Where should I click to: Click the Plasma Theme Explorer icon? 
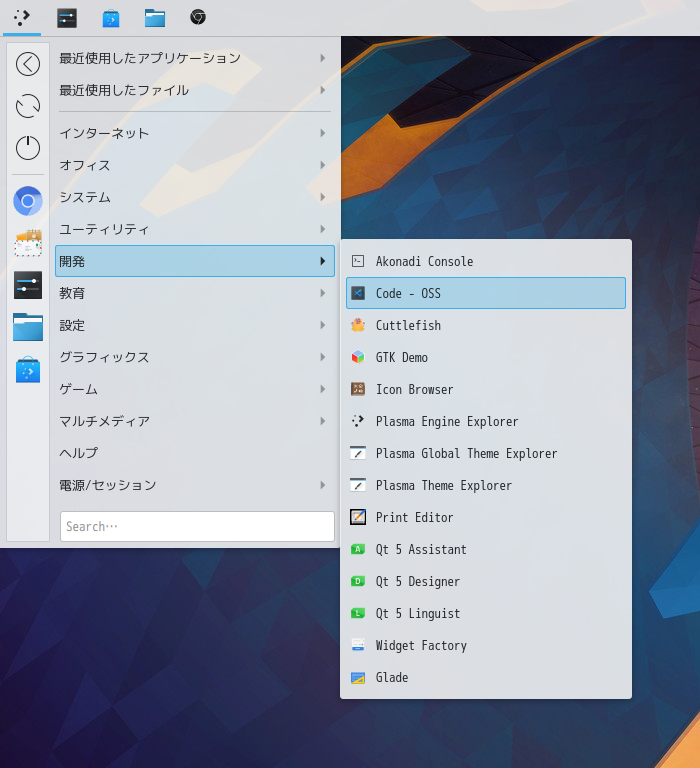coord(358,485)
